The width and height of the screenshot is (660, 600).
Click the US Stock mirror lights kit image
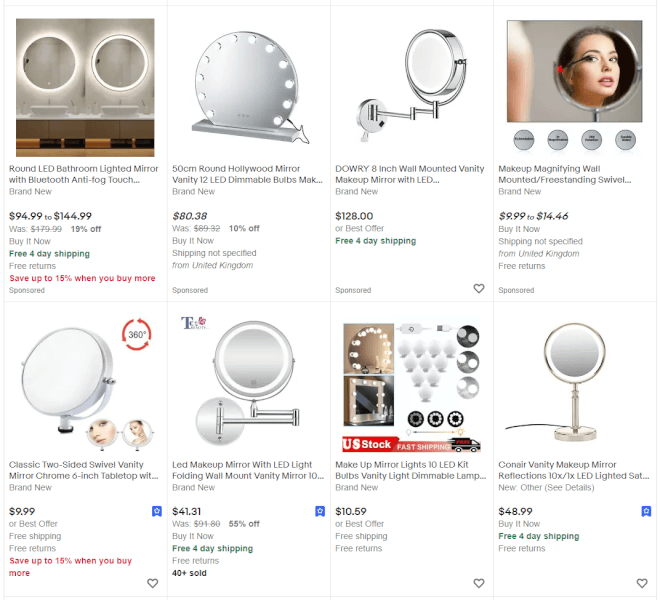(410, 385)
